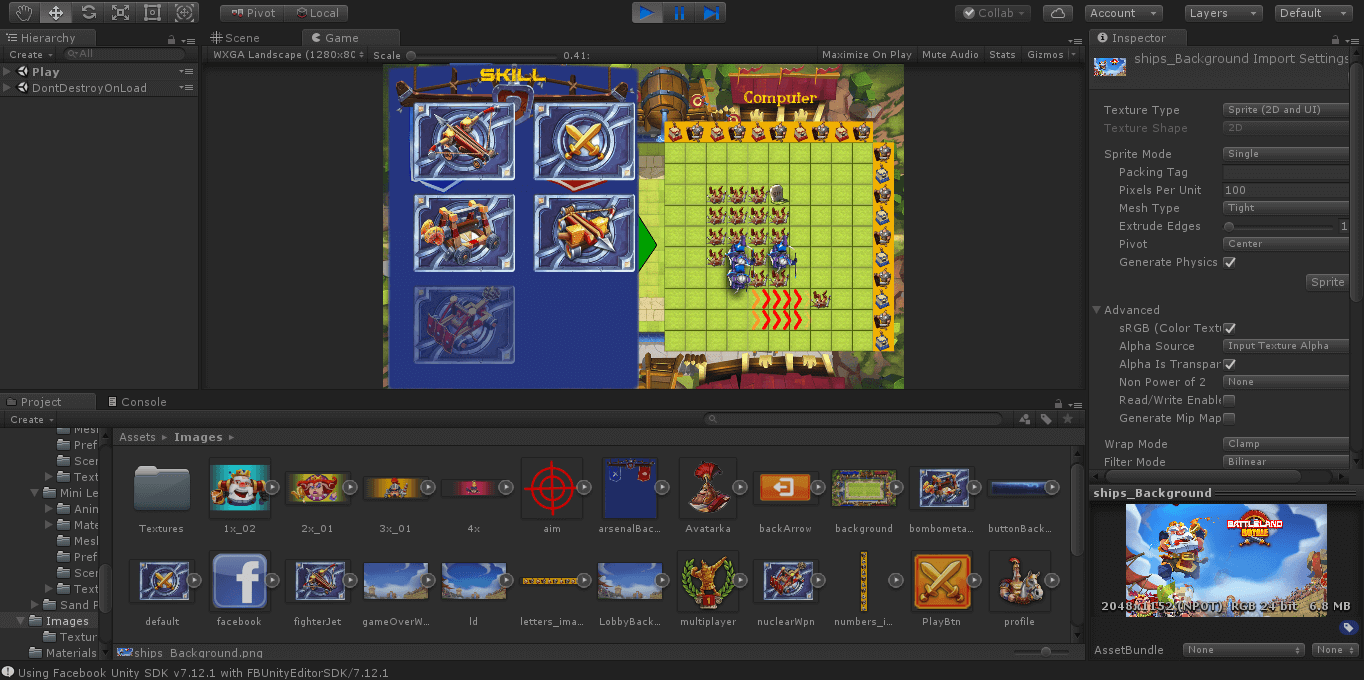The image size is (1364, 680).
Task: Open the Hierarchy Create menu
Action: [x=30, y=55]
